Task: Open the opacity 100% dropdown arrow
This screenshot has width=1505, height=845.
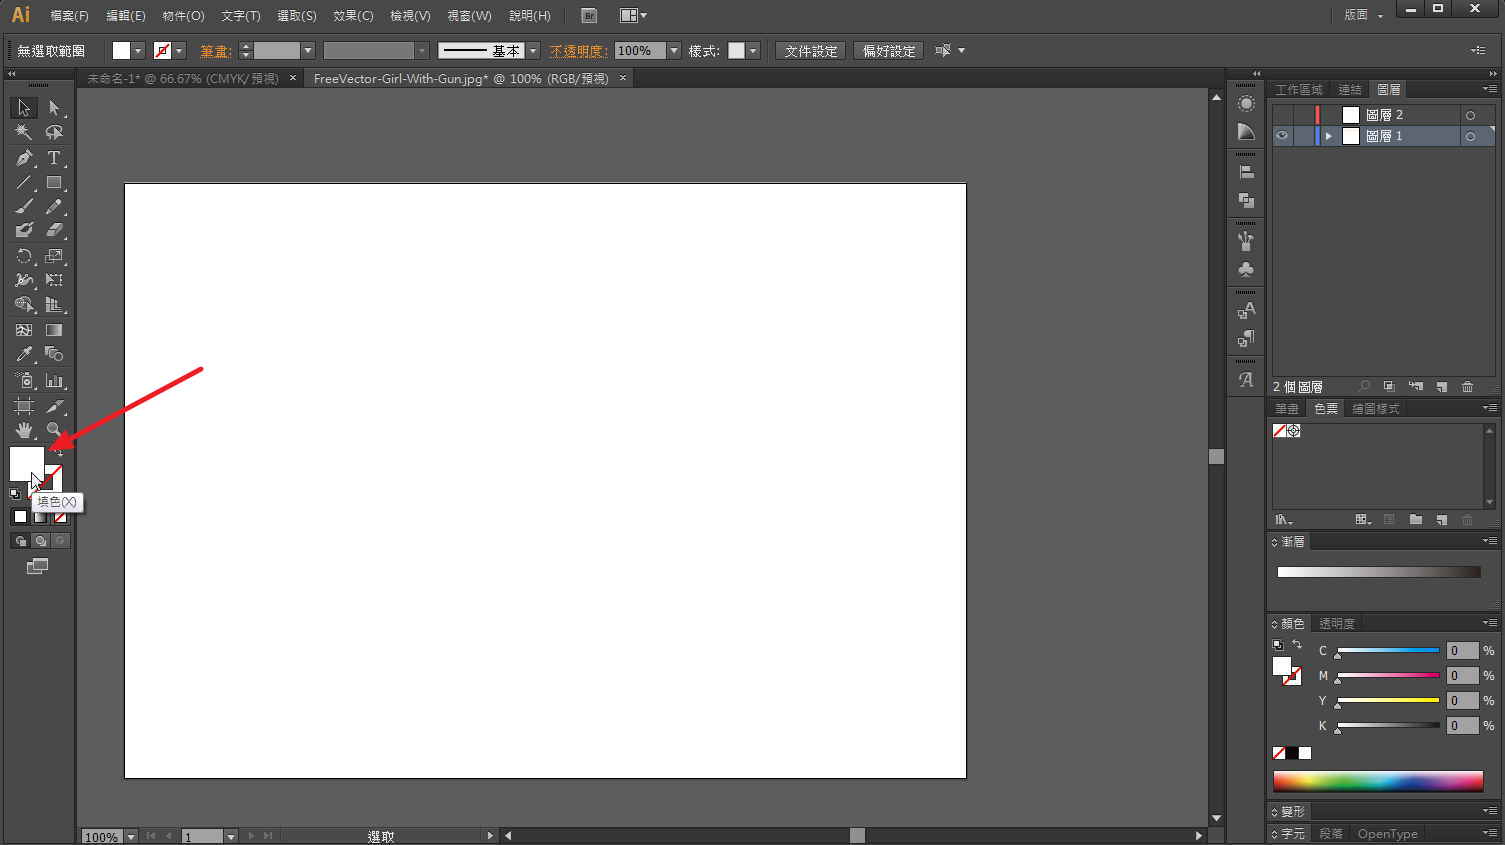Action: (674, 51)
